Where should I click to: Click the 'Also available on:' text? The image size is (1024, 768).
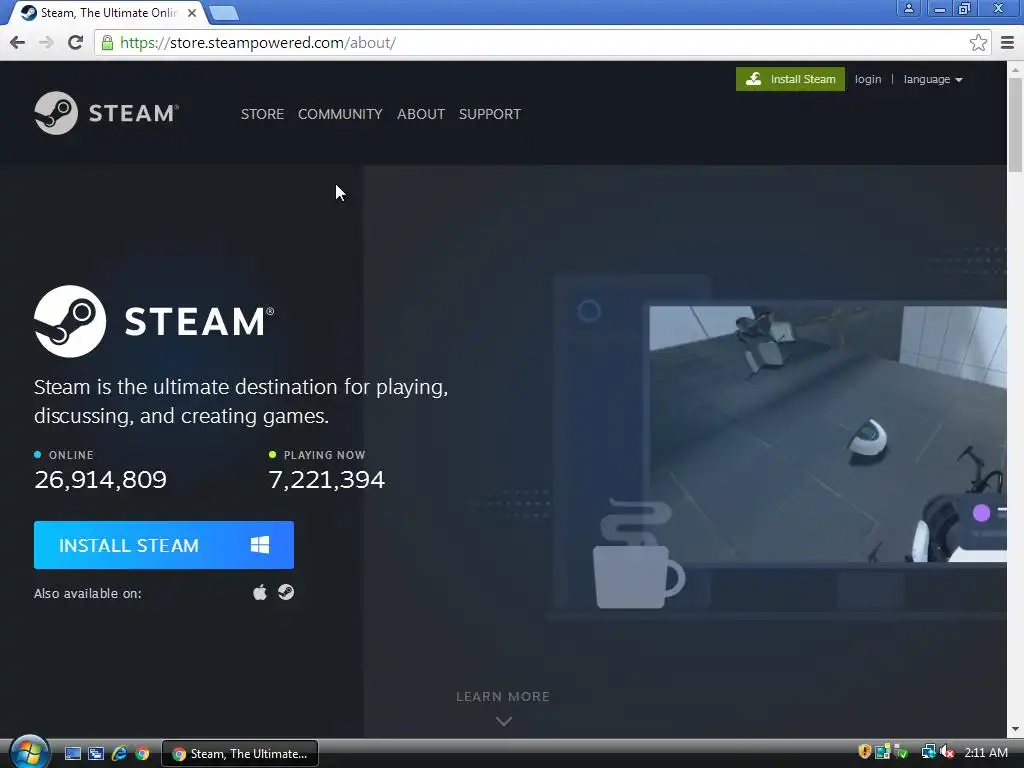[x=88, y=594]
